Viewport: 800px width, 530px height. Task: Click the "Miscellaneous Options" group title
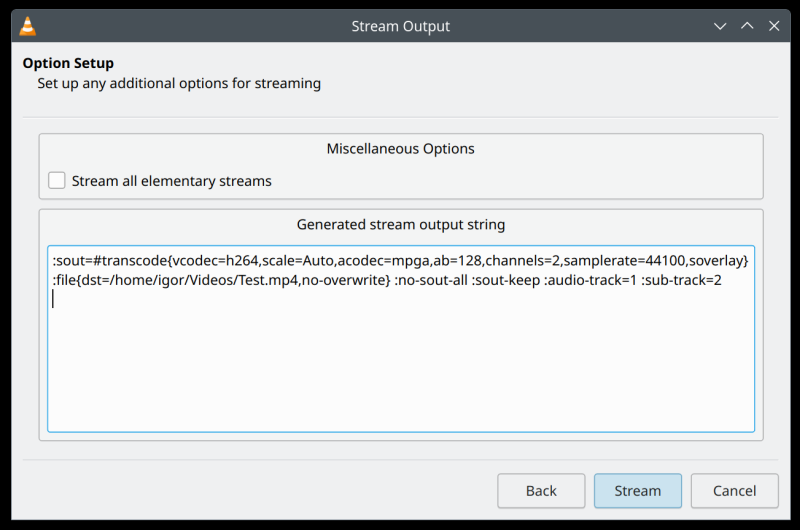point(401,148)
